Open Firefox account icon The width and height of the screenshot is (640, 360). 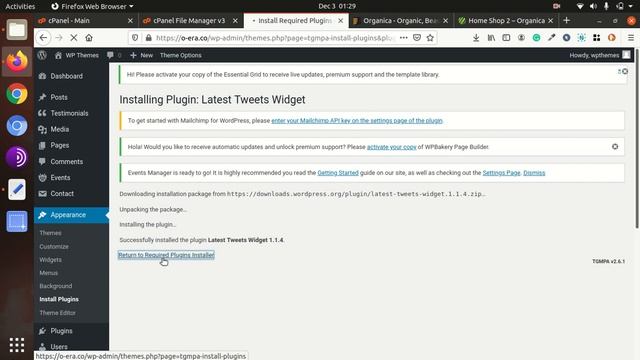(x=521, y=38)
